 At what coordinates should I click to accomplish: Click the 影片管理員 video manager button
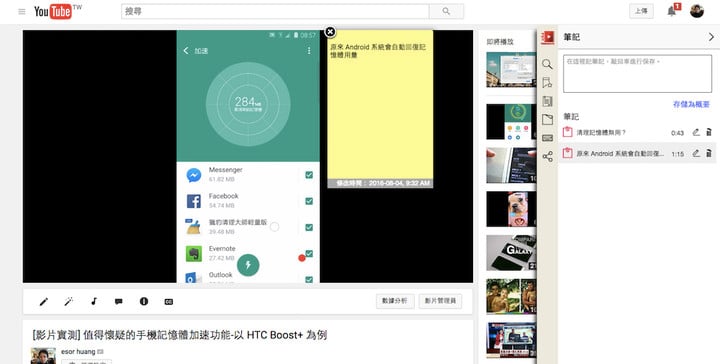pos(440,301)
